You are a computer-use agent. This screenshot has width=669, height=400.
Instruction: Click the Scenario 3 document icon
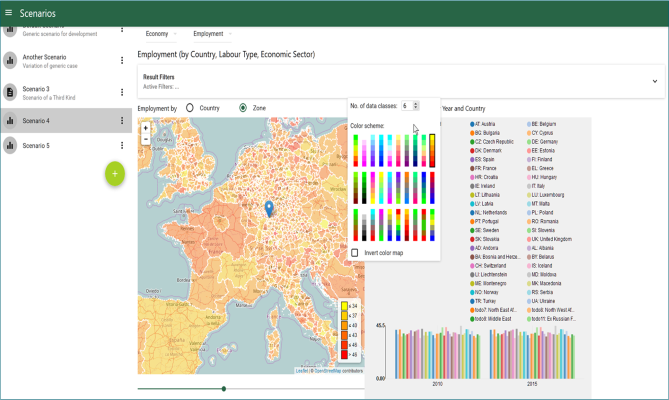(x=10, y=92)
